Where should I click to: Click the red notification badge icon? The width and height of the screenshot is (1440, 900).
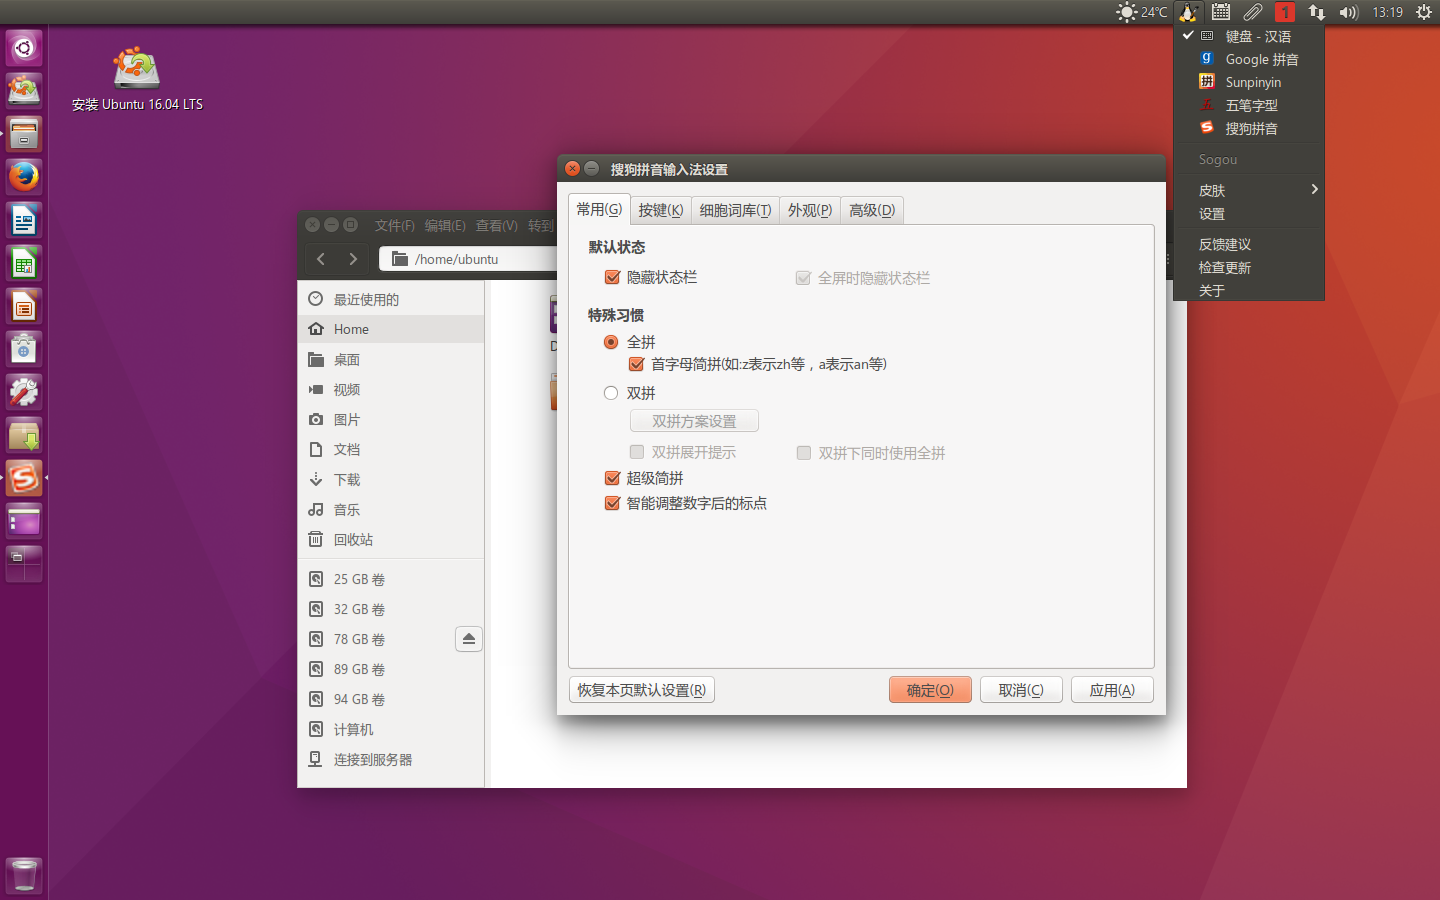click(1285, 12)
